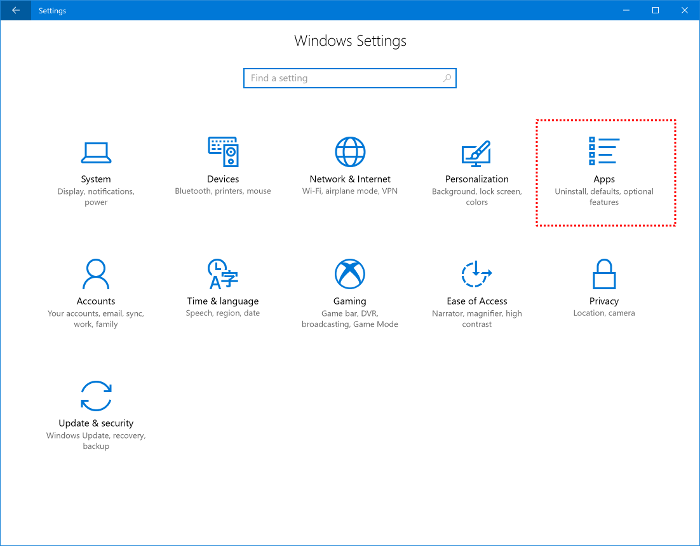Click 'Speech, region, date' description
700x546 pixels.
click(223, 313)
